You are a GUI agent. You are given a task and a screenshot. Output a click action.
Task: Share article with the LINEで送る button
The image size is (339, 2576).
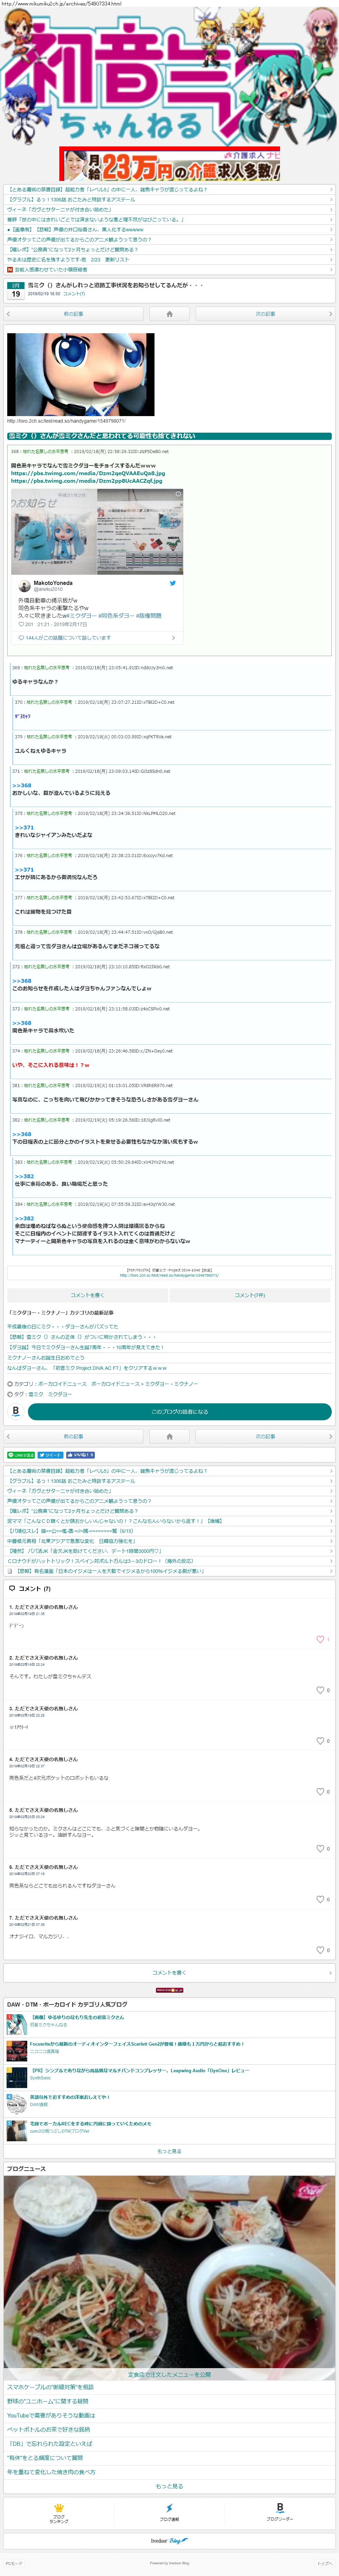click(x=21, y=1455)
